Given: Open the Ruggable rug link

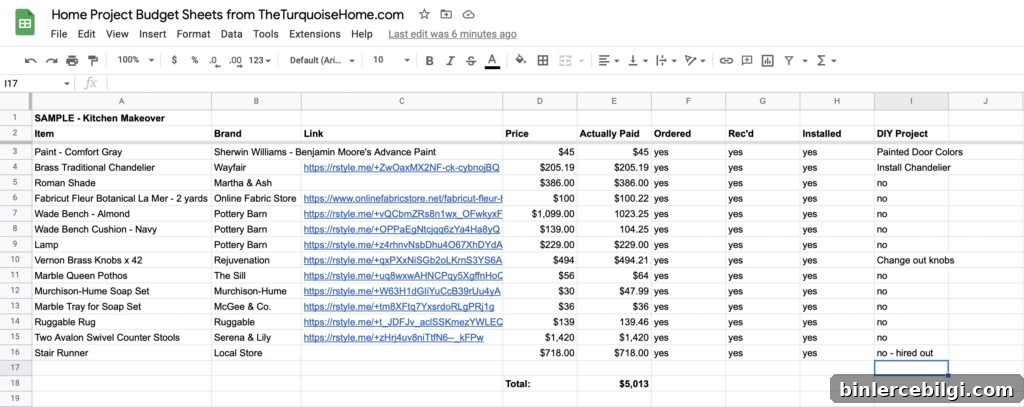Looking at the screenshot, I should [x=403, y=322].
